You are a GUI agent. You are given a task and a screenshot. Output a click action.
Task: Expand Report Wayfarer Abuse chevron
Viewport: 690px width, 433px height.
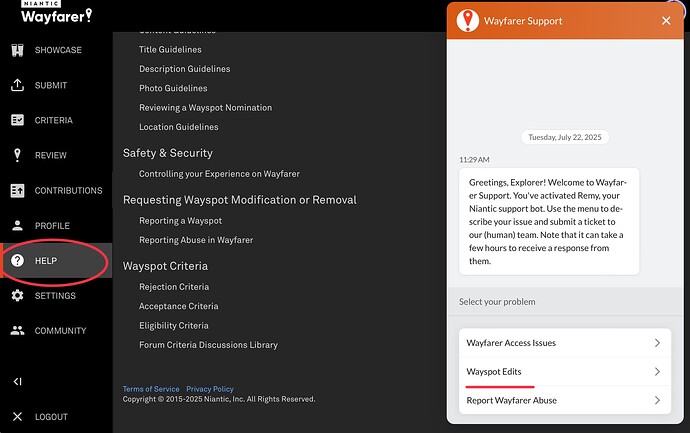click(657, 400)
